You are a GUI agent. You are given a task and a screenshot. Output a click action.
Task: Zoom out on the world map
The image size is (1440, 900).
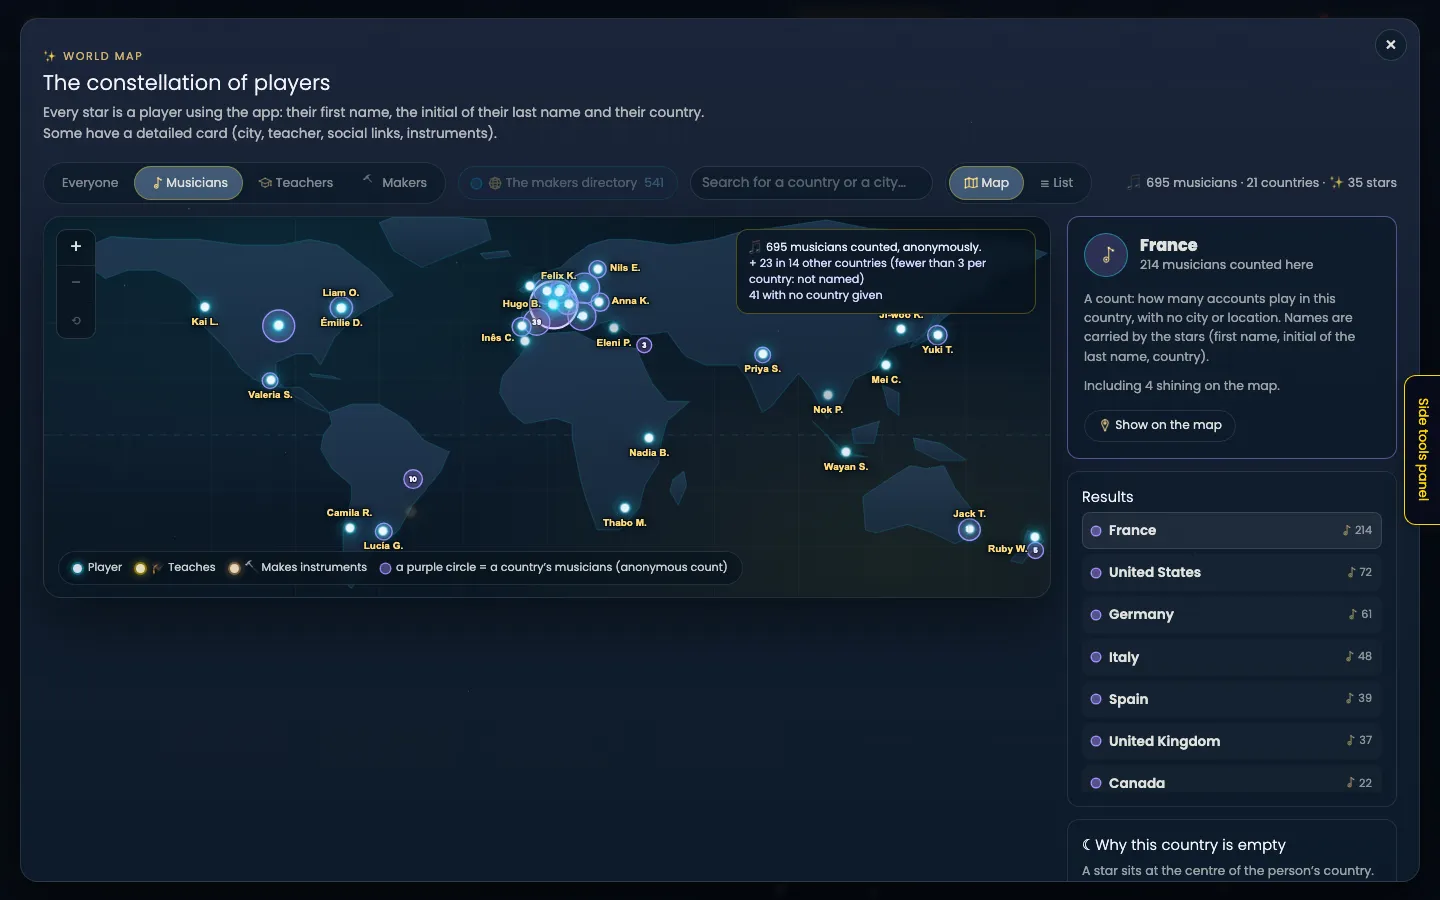click(x=76, y=283)
